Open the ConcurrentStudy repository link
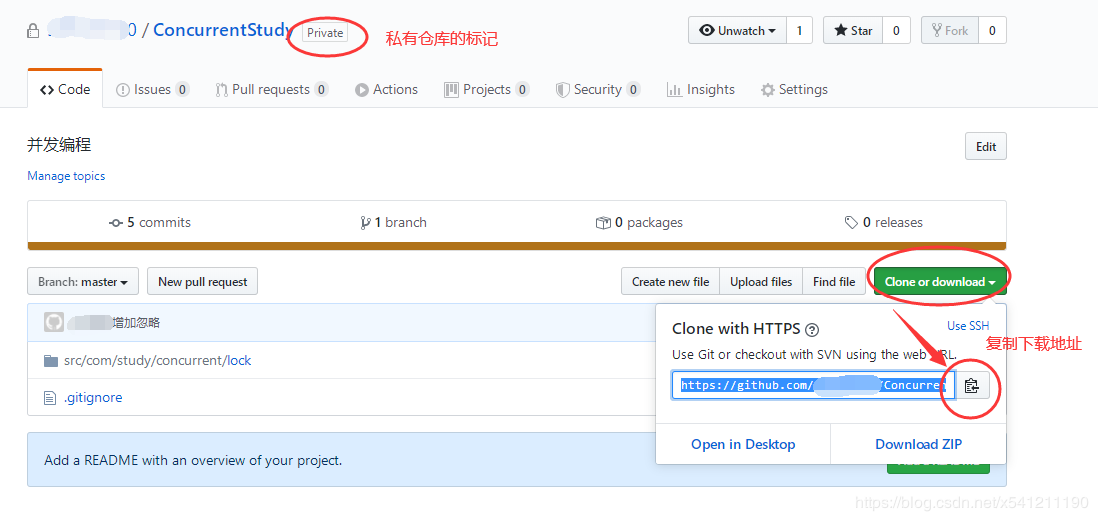The height and width of the screenshot is (521, 1098). point(223,30)
